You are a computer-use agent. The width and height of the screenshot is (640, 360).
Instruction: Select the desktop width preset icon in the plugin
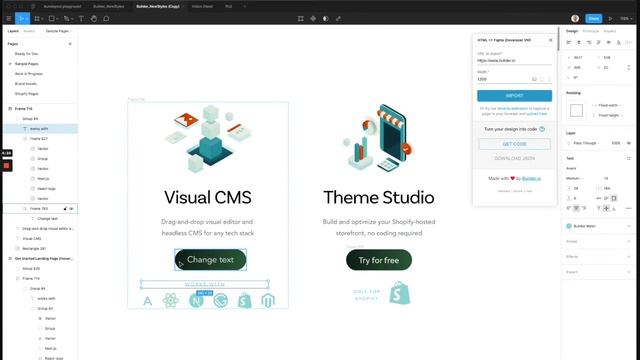534,79
